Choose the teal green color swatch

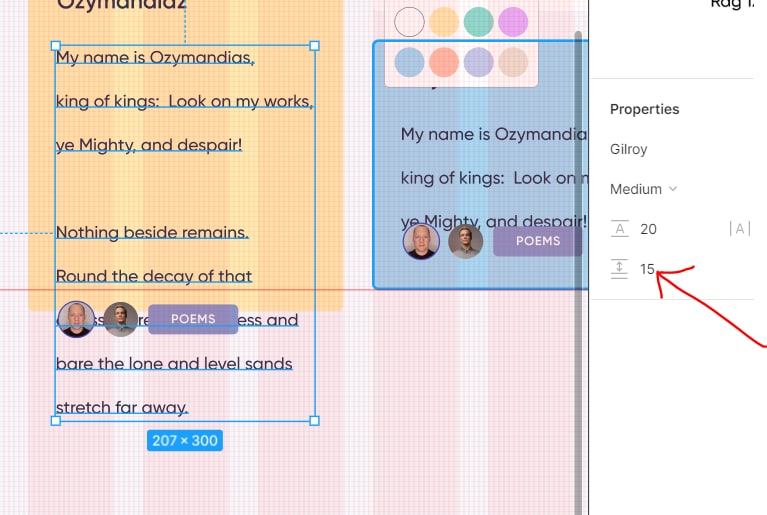tap(479, 22)
